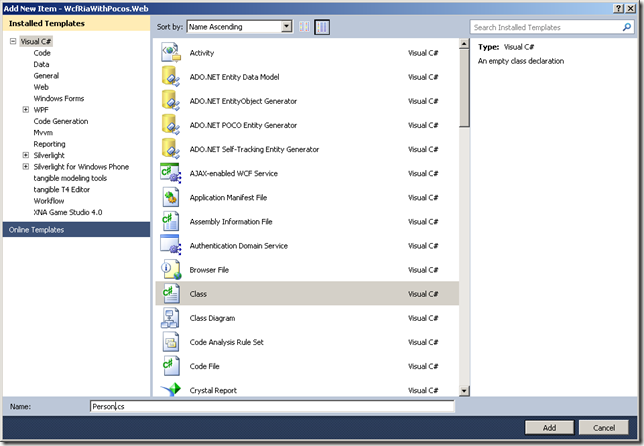Select the Authentication Domain Service icon

(x=171, y=246)
